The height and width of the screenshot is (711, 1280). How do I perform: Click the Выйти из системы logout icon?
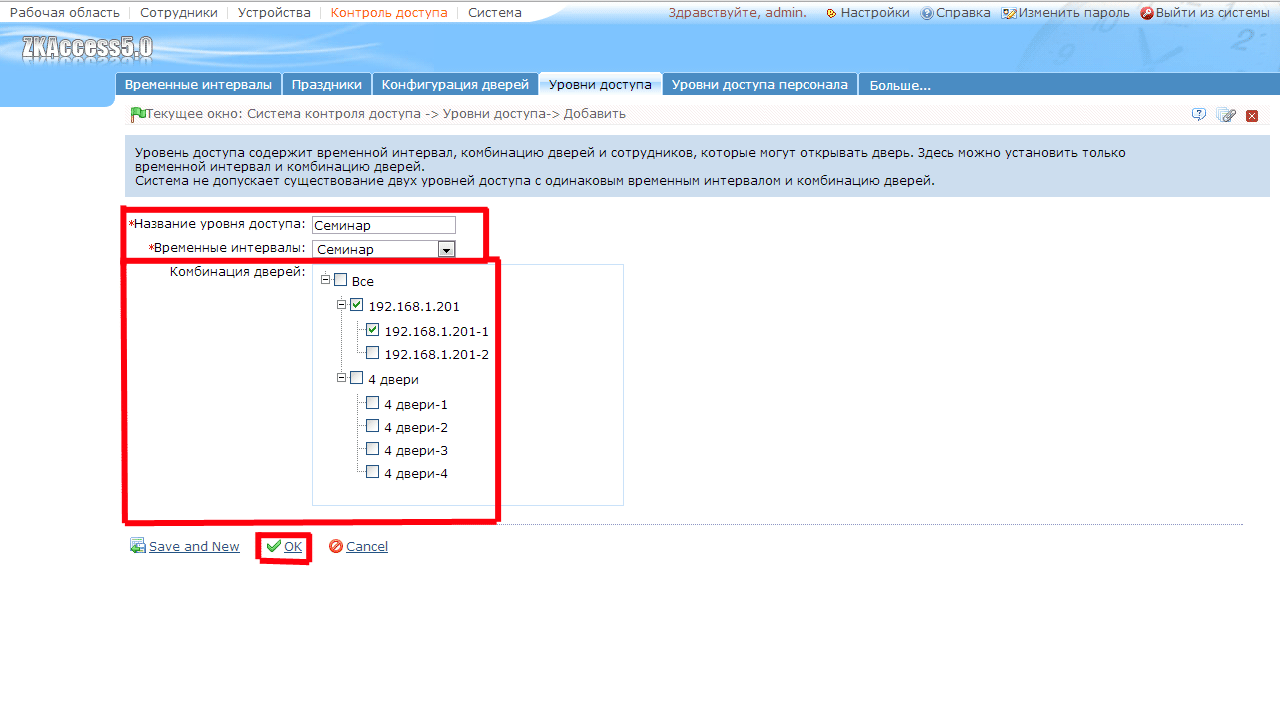point(1147,14)
